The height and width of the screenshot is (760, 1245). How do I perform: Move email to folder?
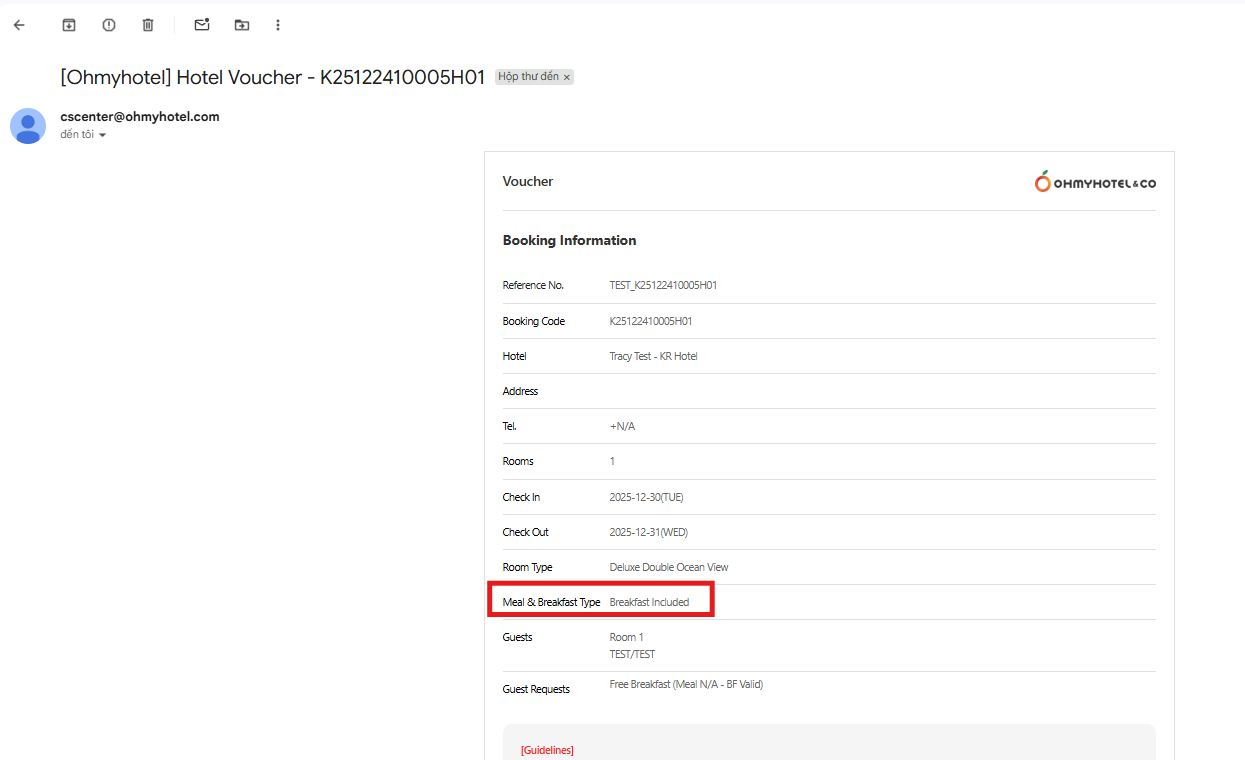(x=242, y=25)
